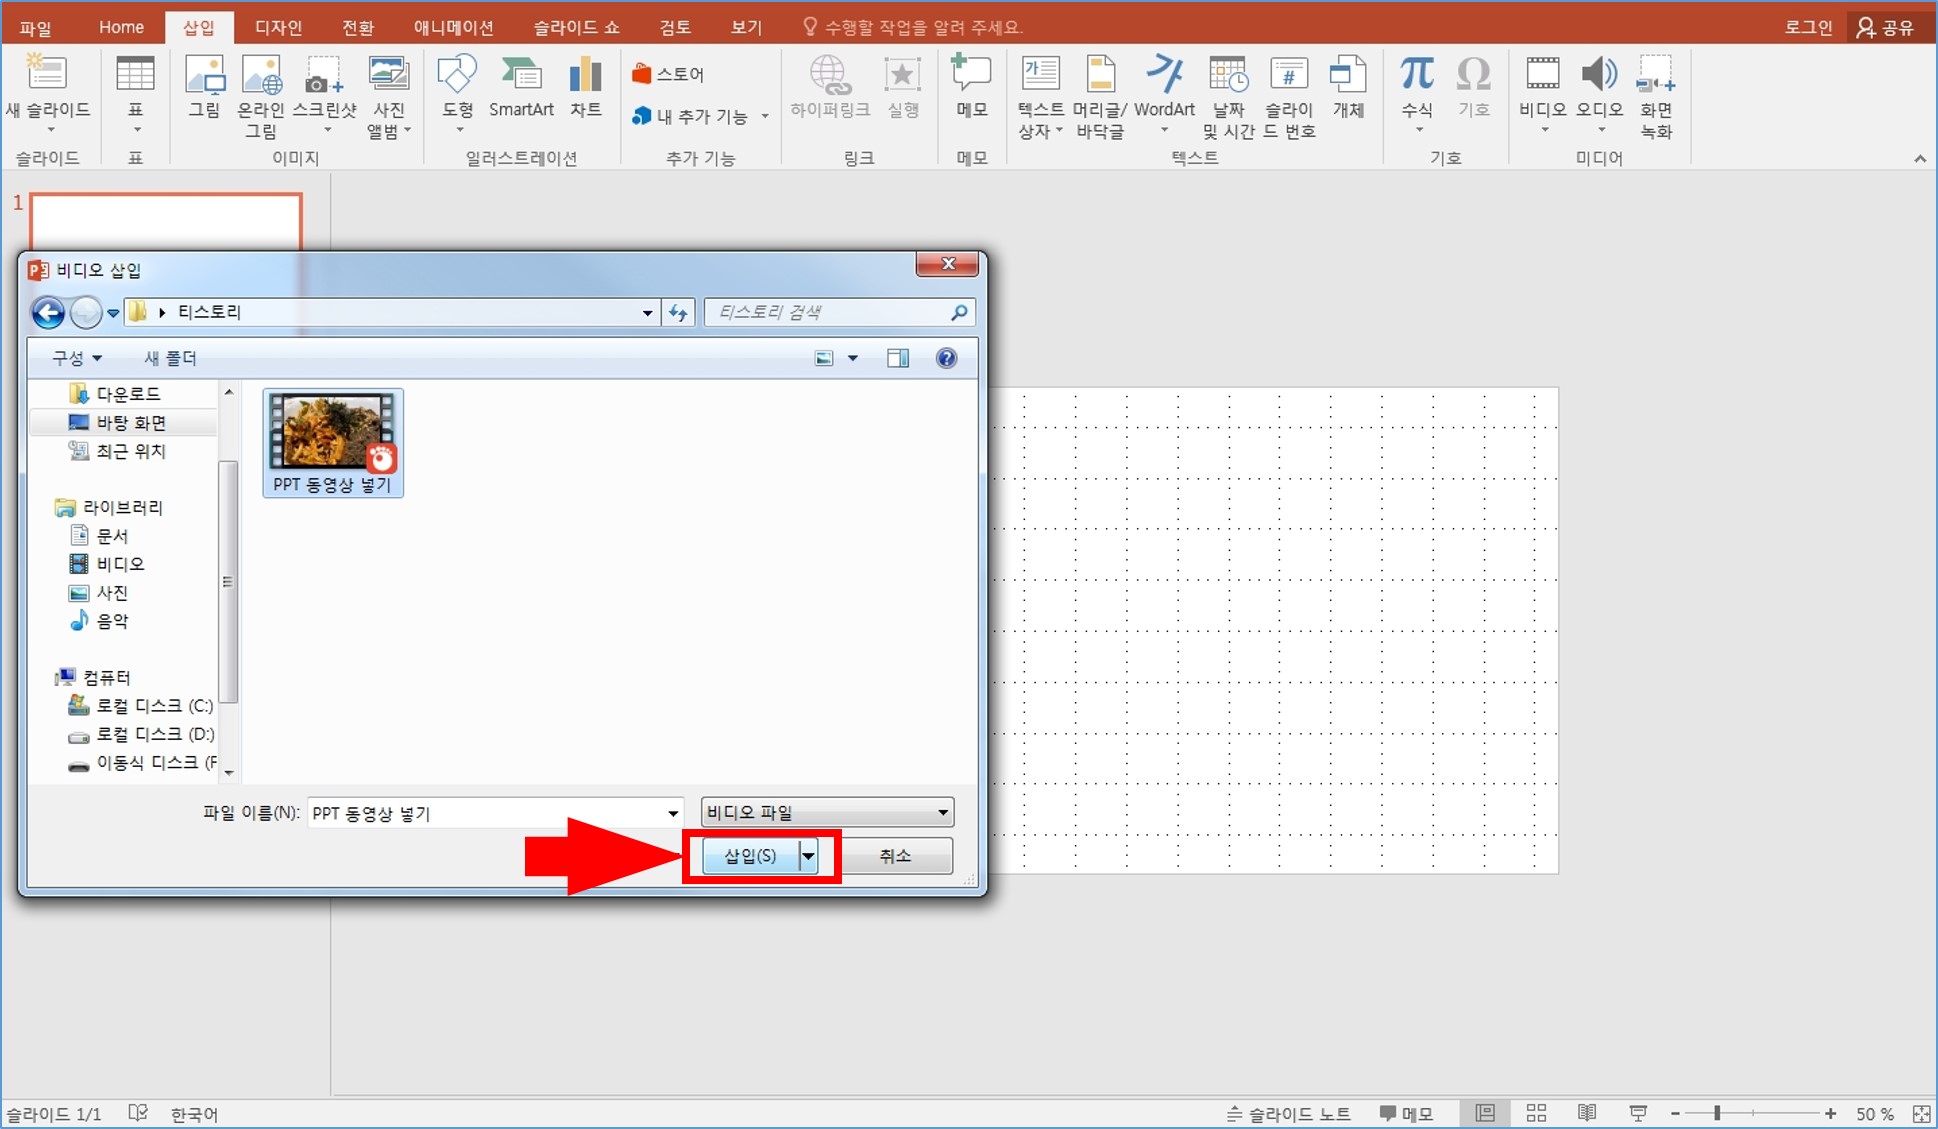The image size is (1938, 1129).
Task: Click the 새 폴더 new folder button
Action: pyautogui.click(x=170, y=358)
